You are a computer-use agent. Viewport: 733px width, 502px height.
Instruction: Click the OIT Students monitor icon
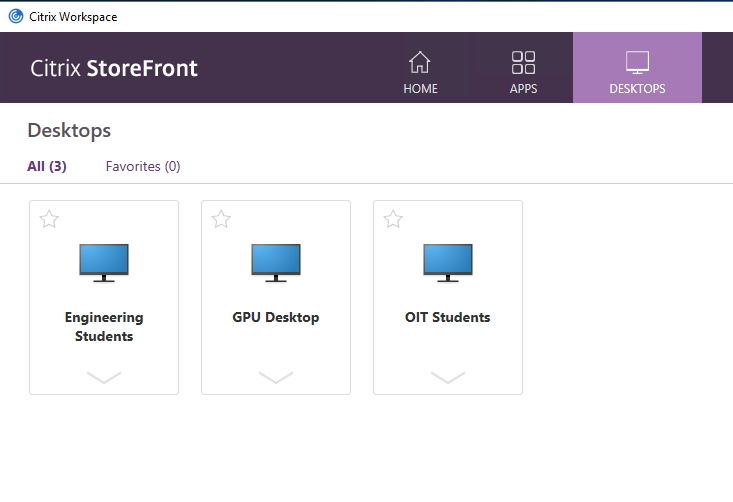coord(448,261)
